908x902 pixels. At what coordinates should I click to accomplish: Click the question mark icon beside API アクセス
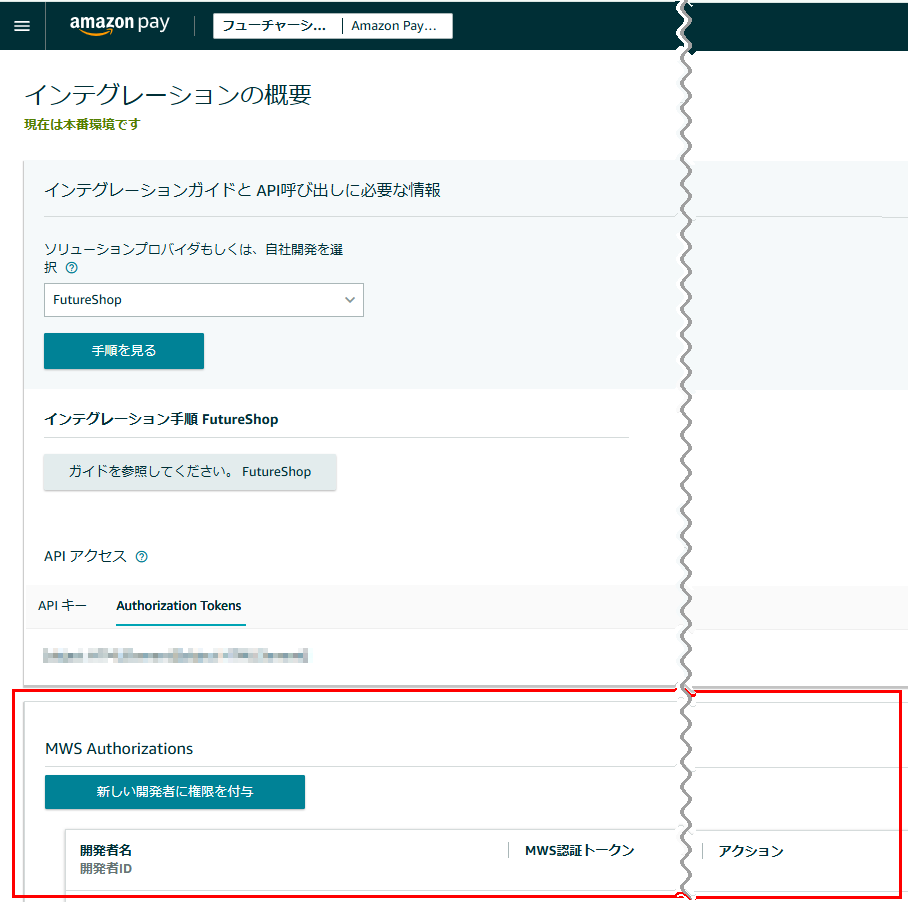[141, 556]
